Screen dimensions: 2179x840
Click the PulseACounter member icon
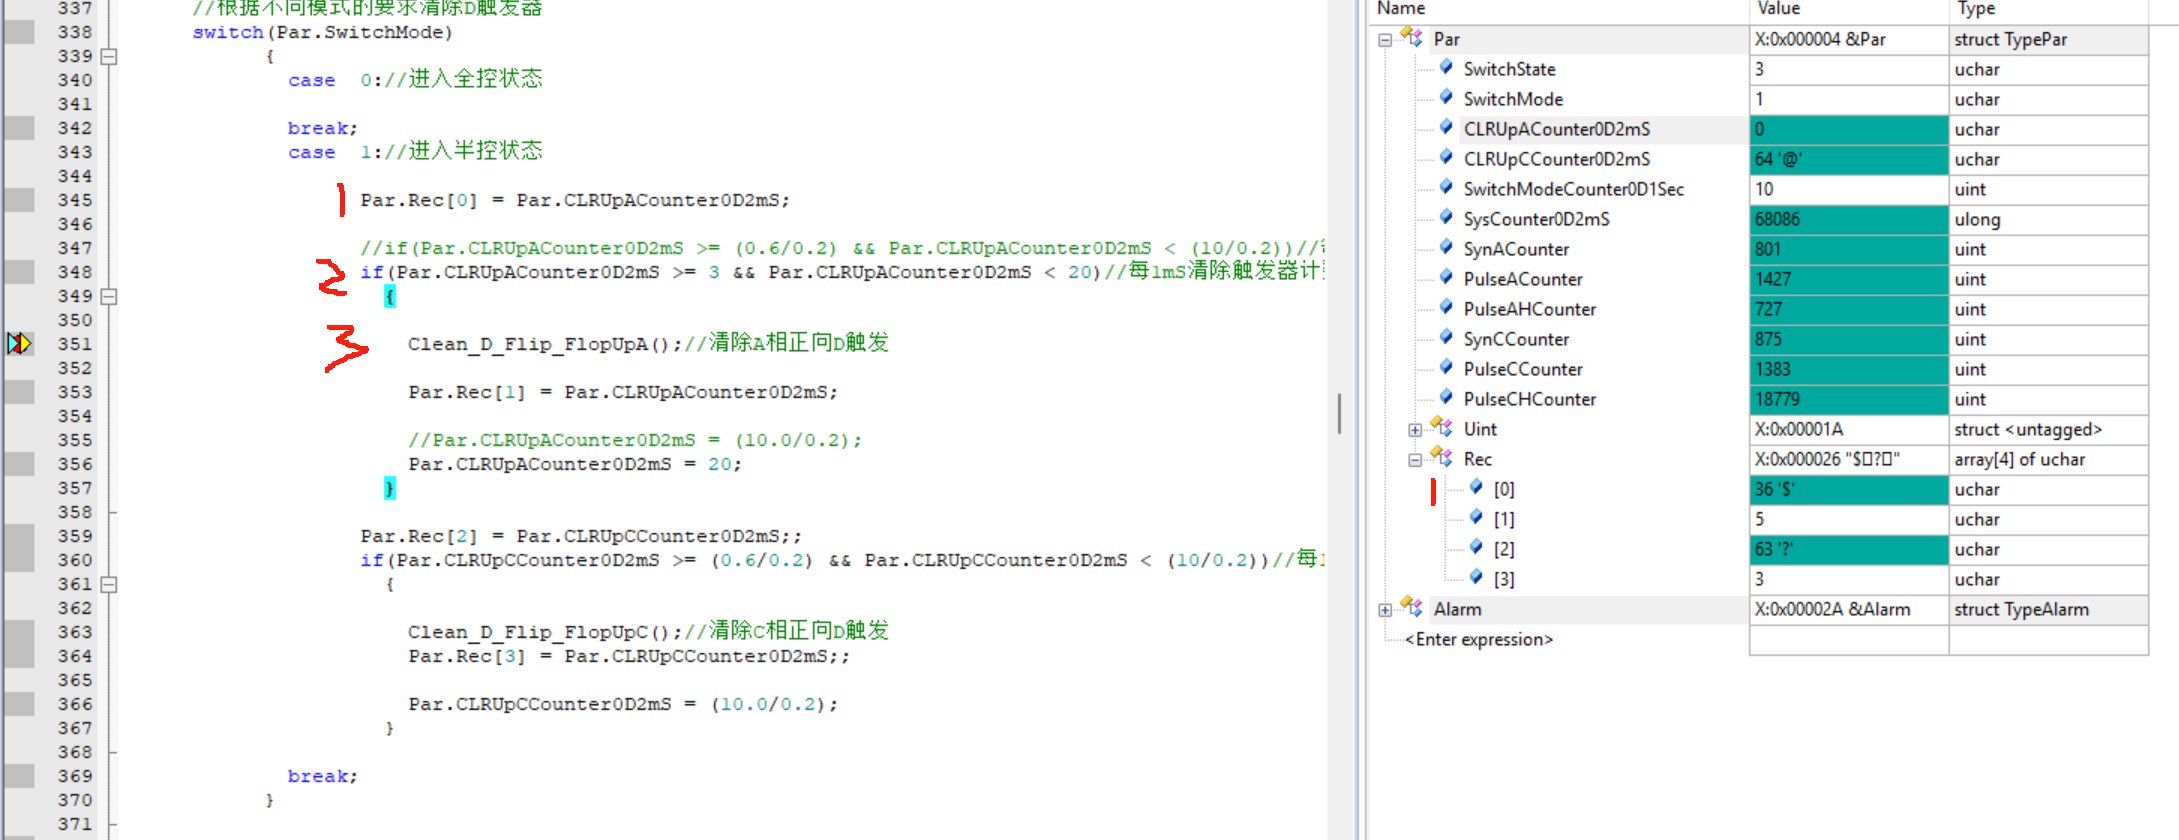1446,277
